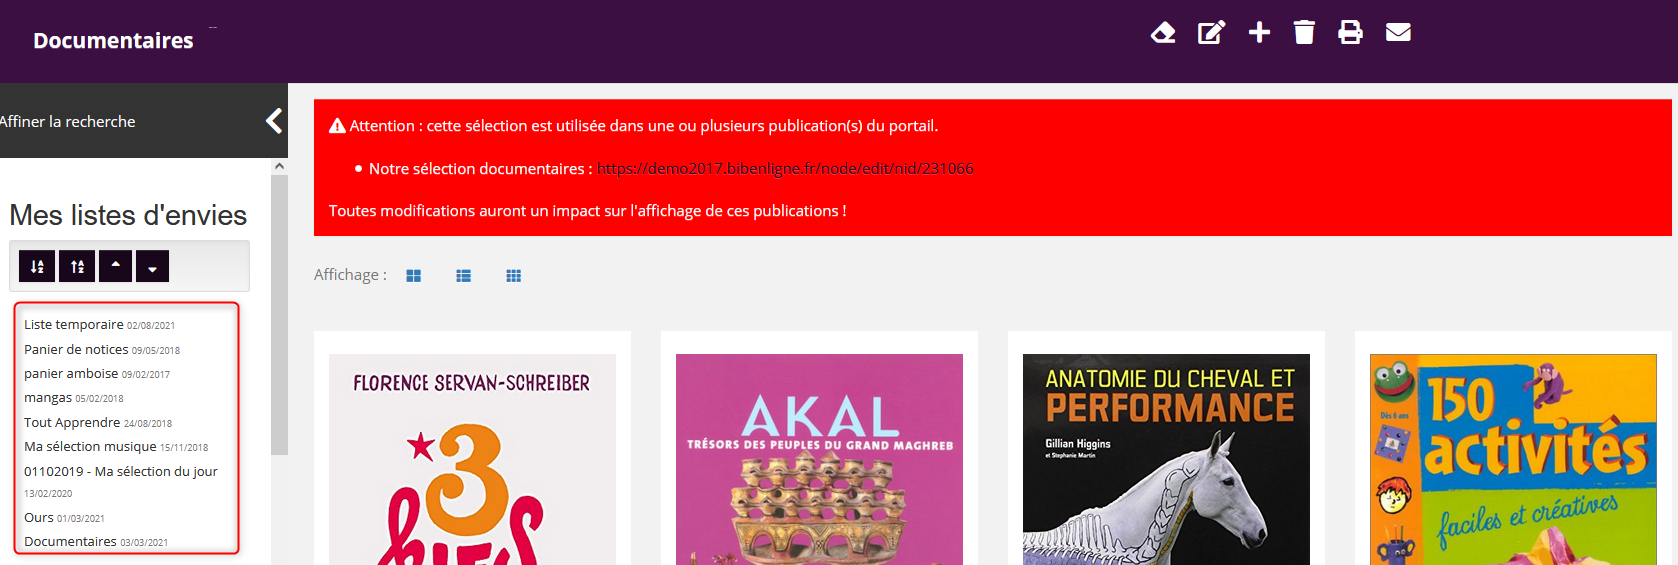Switch to small grid display view
1678x565 pixels.
pyautogui.click(x=513, y=276)
